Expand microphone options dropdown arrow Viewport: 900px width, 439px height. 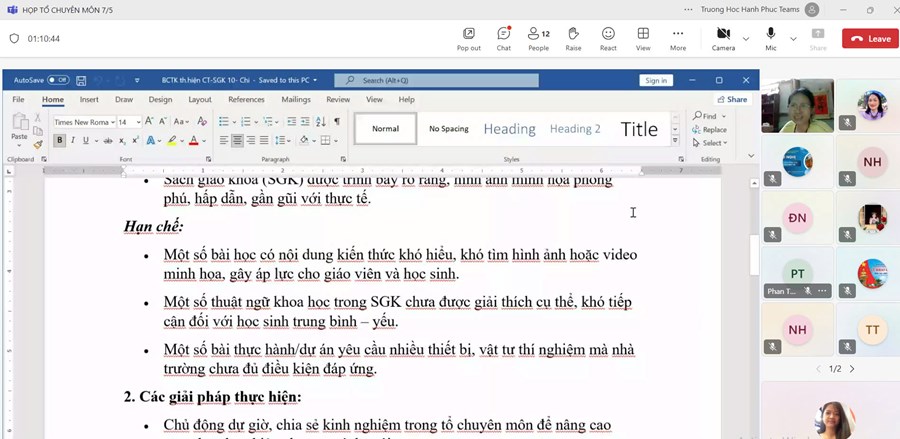[x=793, y=39]
